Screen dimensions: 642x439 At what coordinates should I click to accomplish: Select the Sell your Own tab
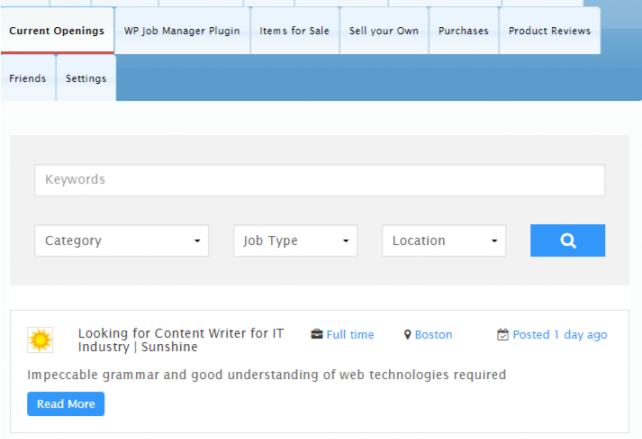[x=384, y=31]
